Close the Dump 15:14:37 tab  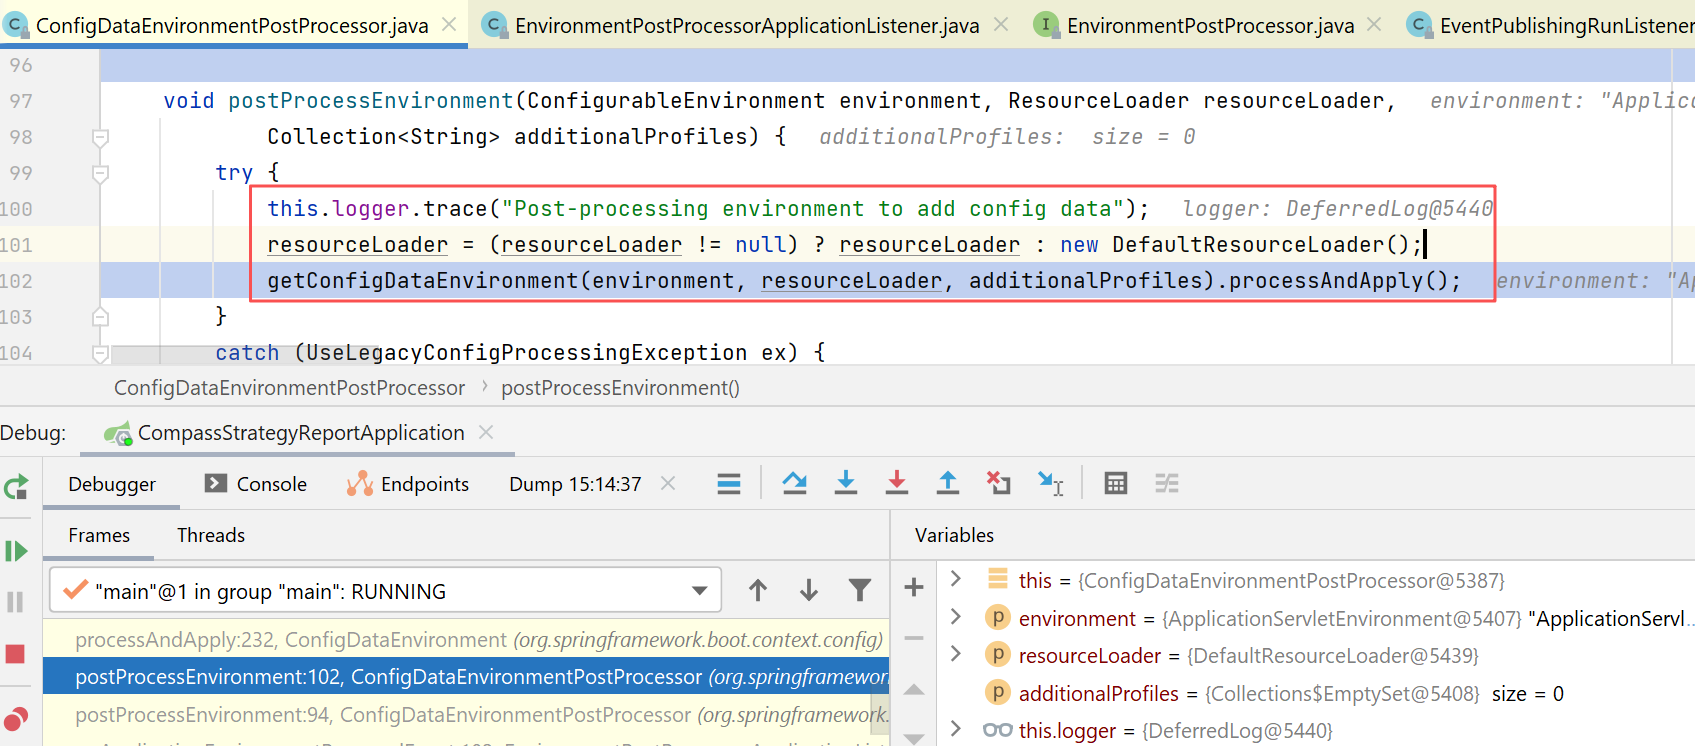668,484
